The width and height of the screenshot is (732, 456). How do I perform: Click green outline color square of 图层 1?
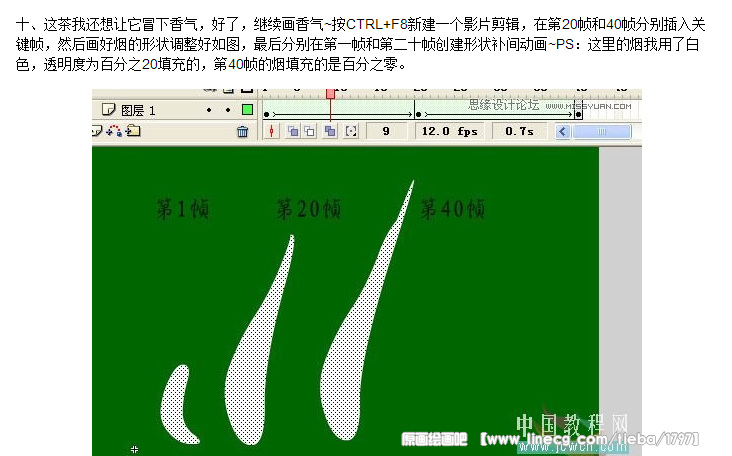tap(247, 110)
